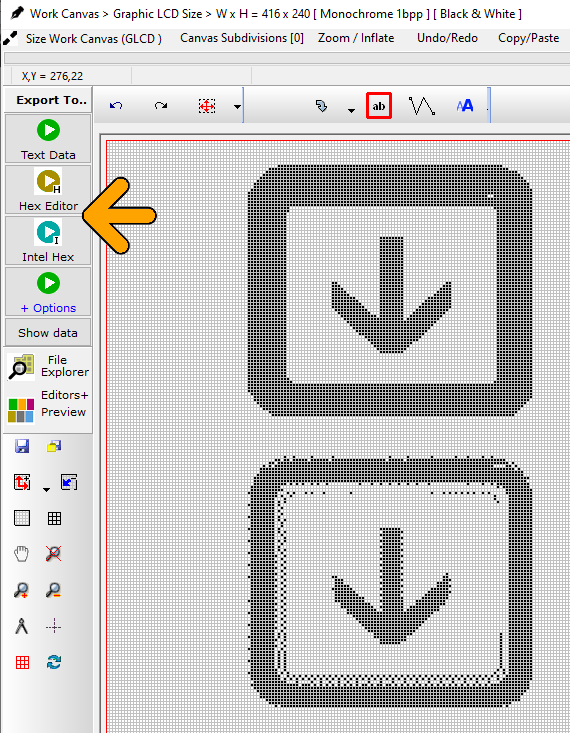Expand dropdown arrow beside the fill bucket icon
Image resolution: width=570 pixels, height=733 pixels.
pos(351,110)
